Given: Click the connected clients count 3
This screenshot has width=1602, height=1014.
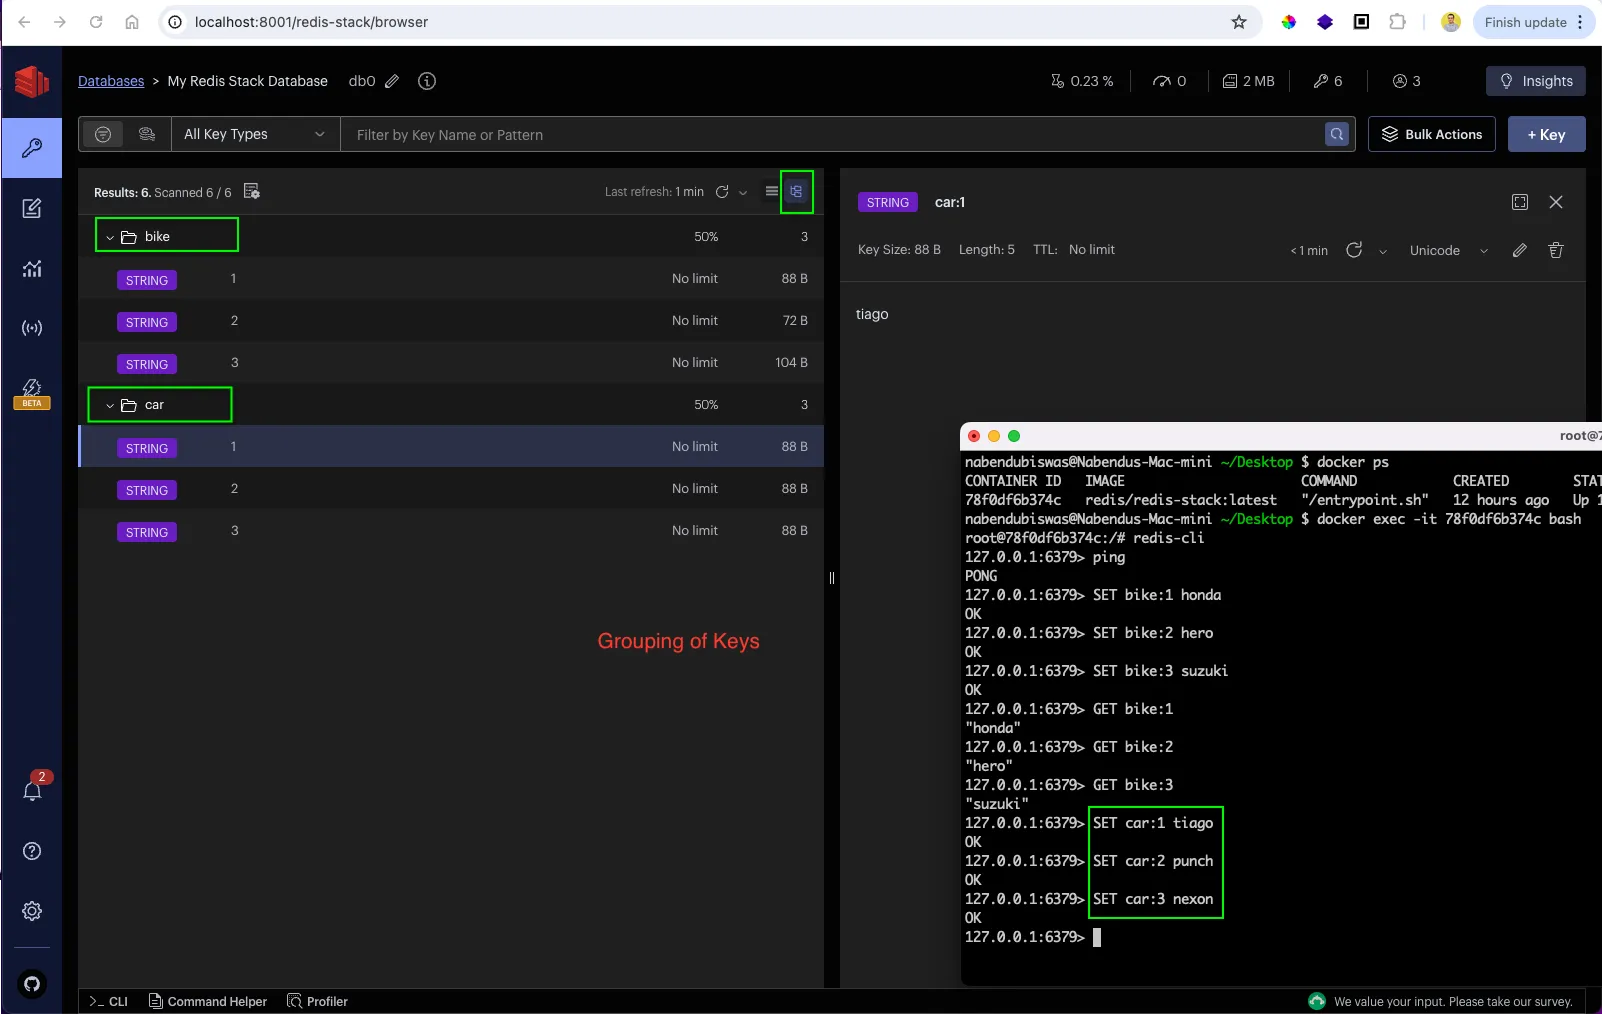Looking at the screenshot, I should [x=1406, y=81].
